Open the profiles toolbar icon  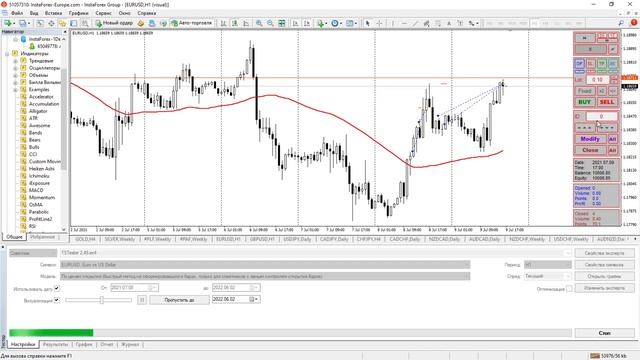24,23
